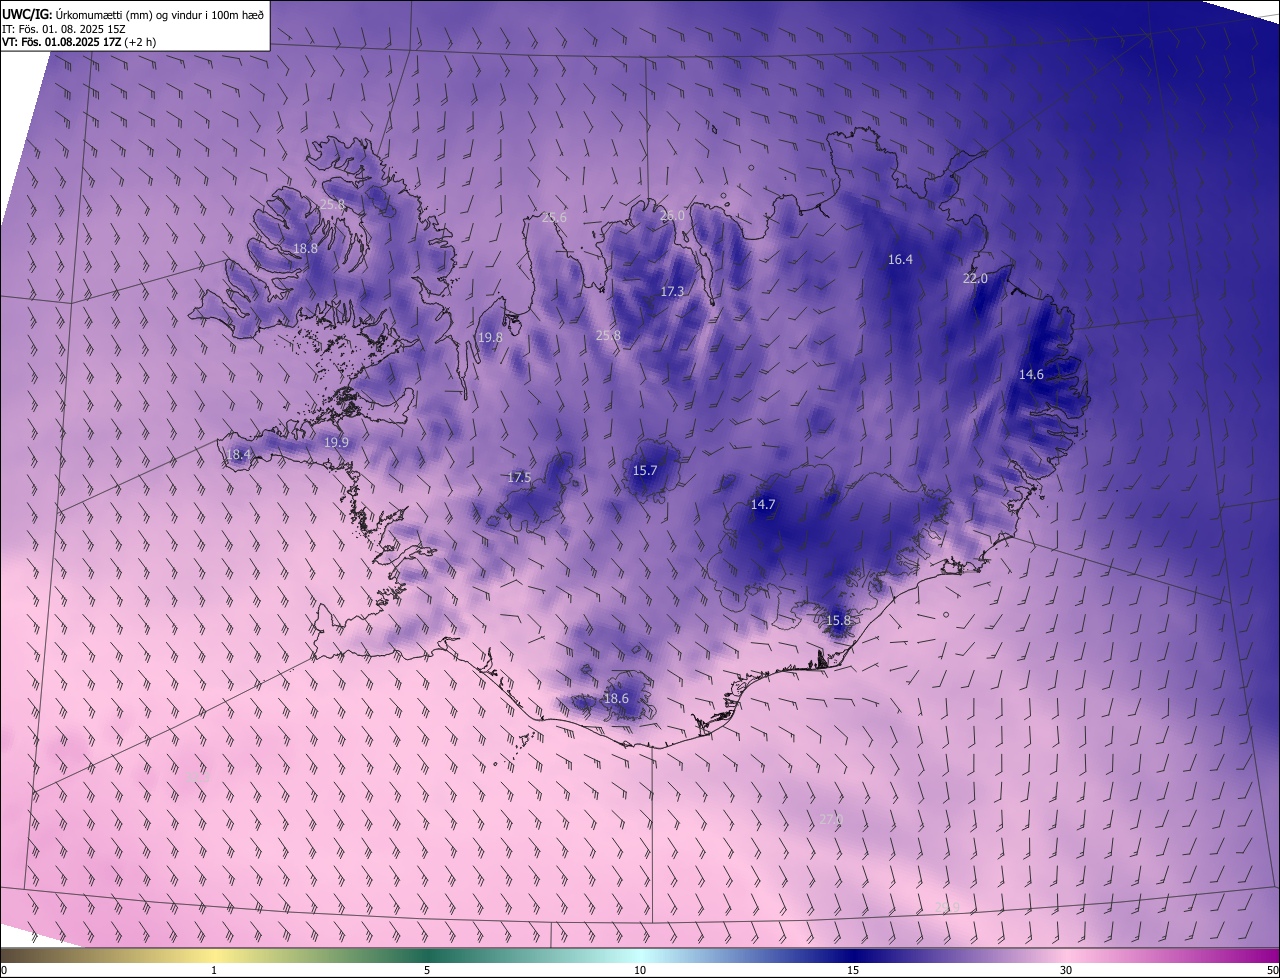Click the 18.8 value on the map
Screen dimensions: 1280x978
[x=305, y=248]
